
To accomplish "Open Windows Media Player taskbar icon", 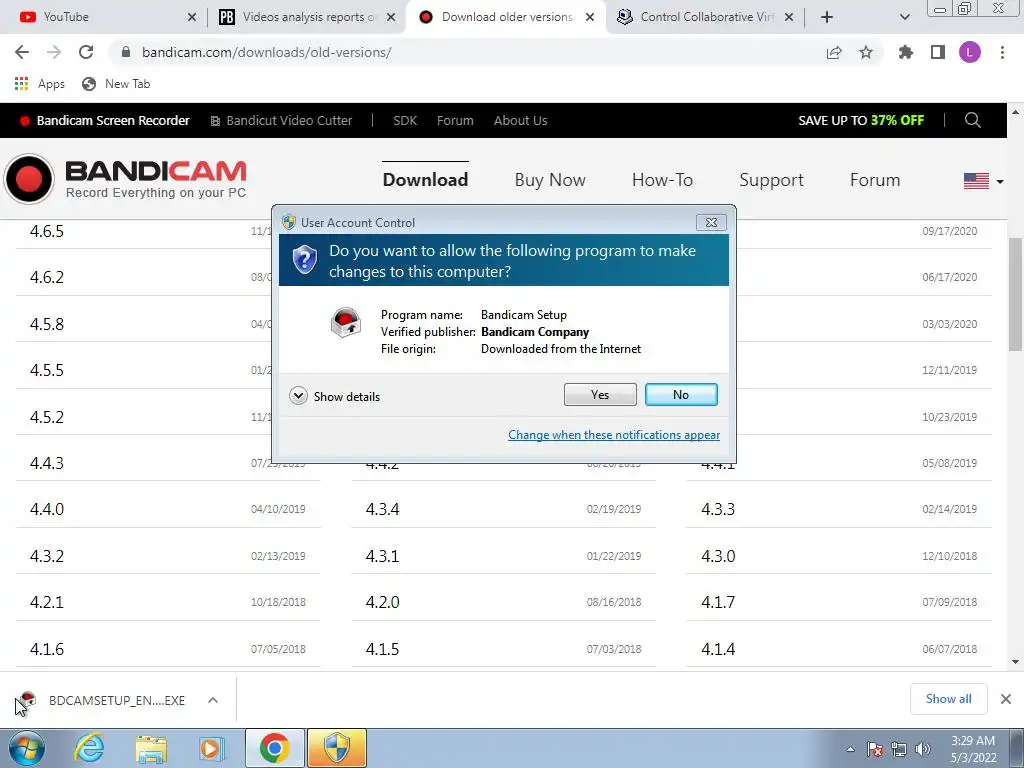I will click(x=211, y=748).
